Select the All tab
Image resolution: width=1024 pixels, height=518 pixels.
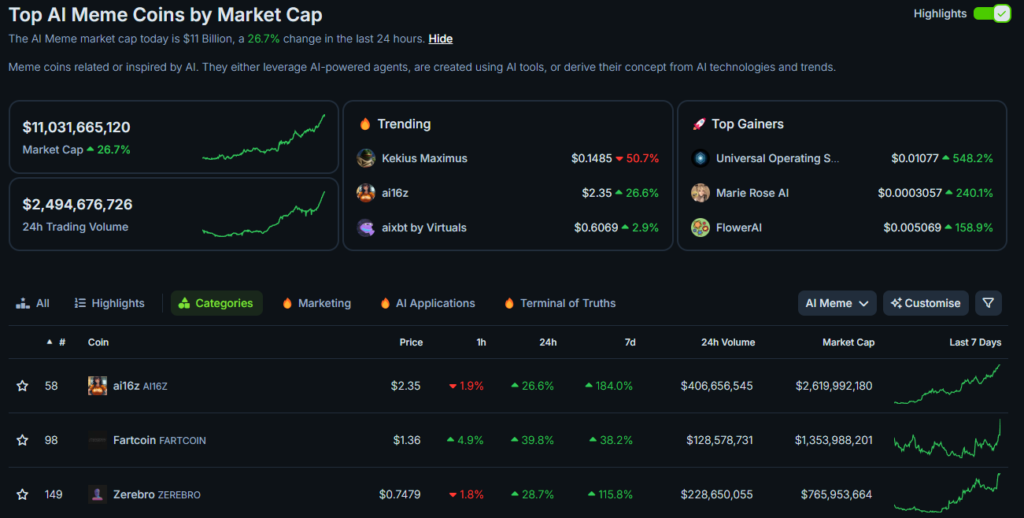click(x=33, y=303)
